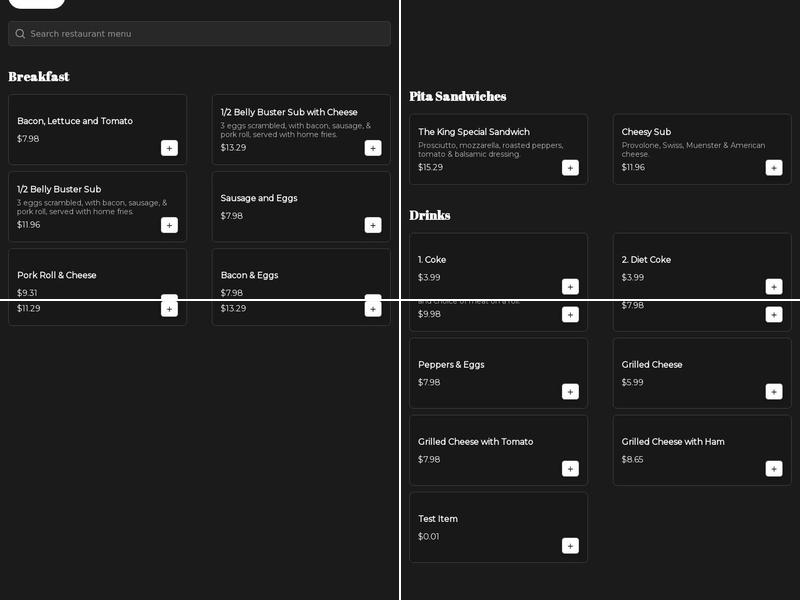This screenshot has height=600, width=800.
Task: Add Cheesy Sub via its plus icon
Action: tap(774, 167)
